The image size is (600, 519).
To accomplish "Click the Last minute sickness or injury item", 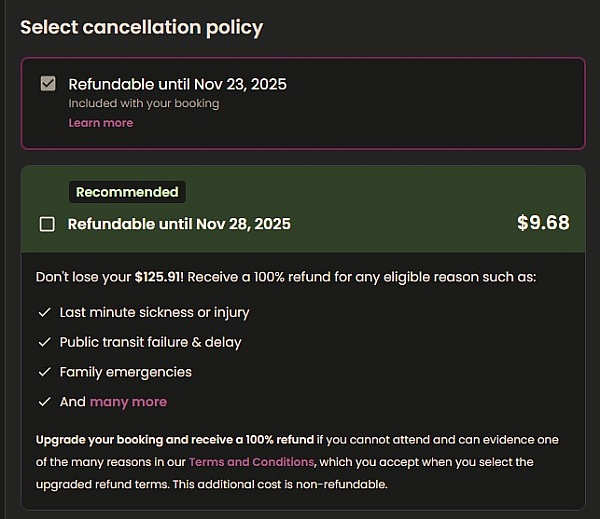I will click(x=154, y=312).
